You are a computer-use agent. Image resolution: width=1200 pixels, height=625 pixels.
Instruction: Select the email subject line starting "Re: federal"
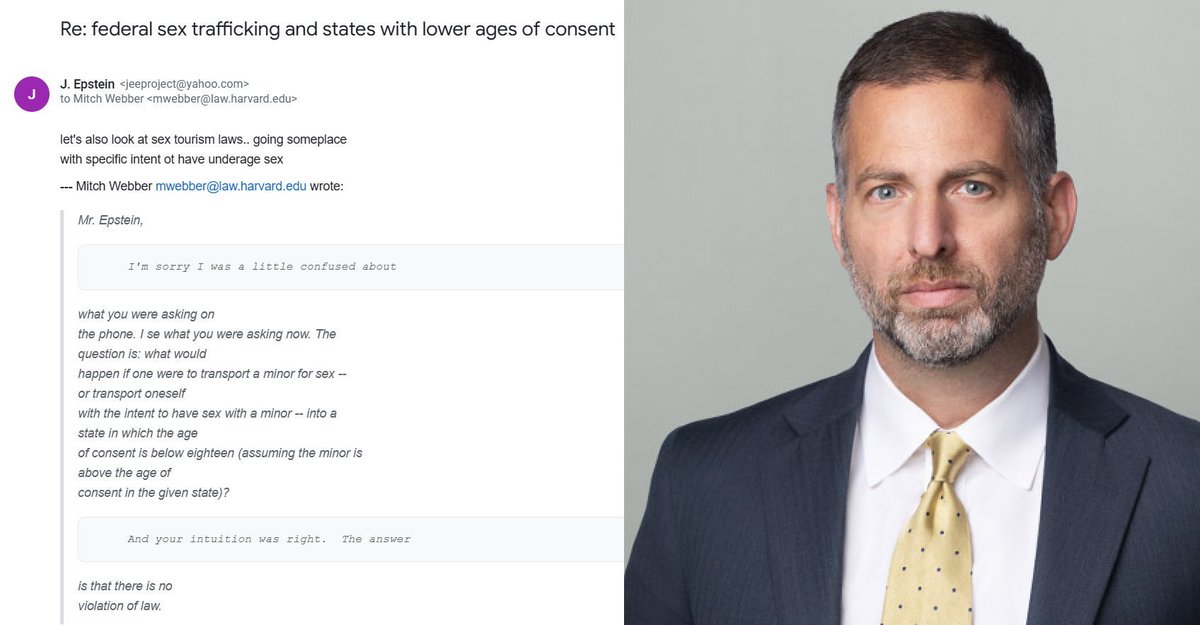tap(337, 29)
